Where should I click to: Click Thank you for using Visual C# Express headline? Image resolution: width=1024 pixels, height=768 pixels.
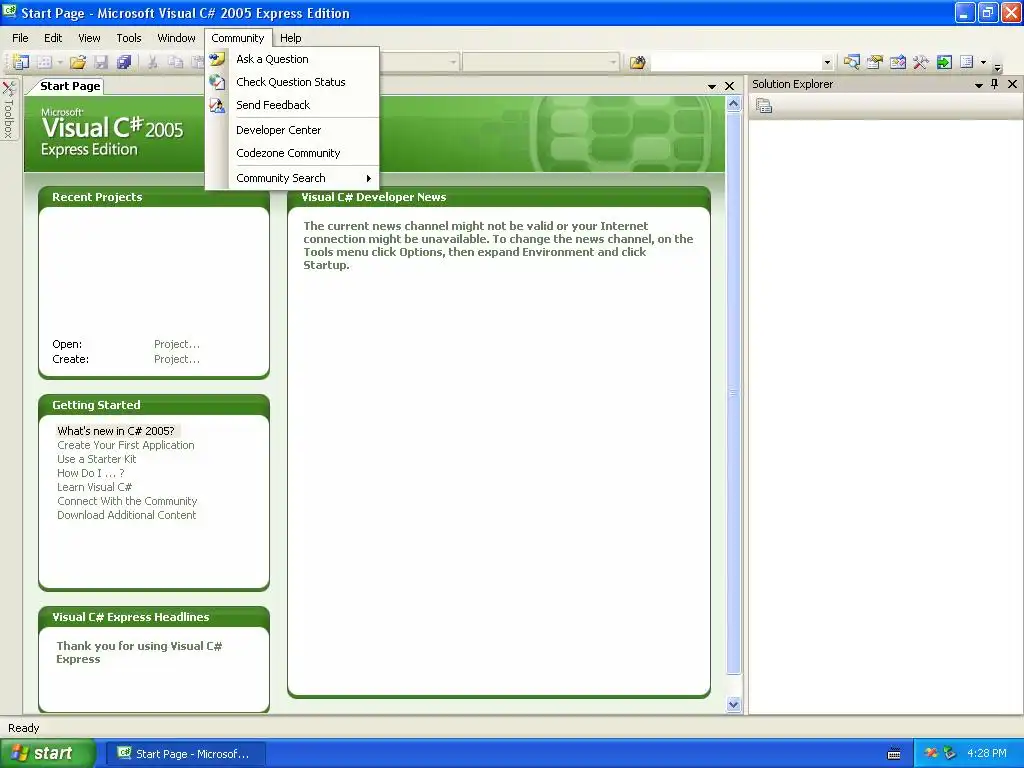[139, 652]
